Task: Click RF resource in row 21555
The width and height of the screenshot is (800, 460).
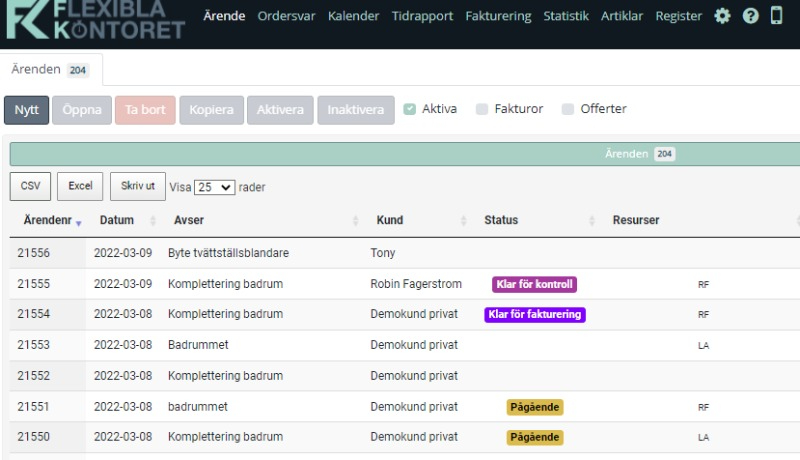Action: click(x=704, y=285)
